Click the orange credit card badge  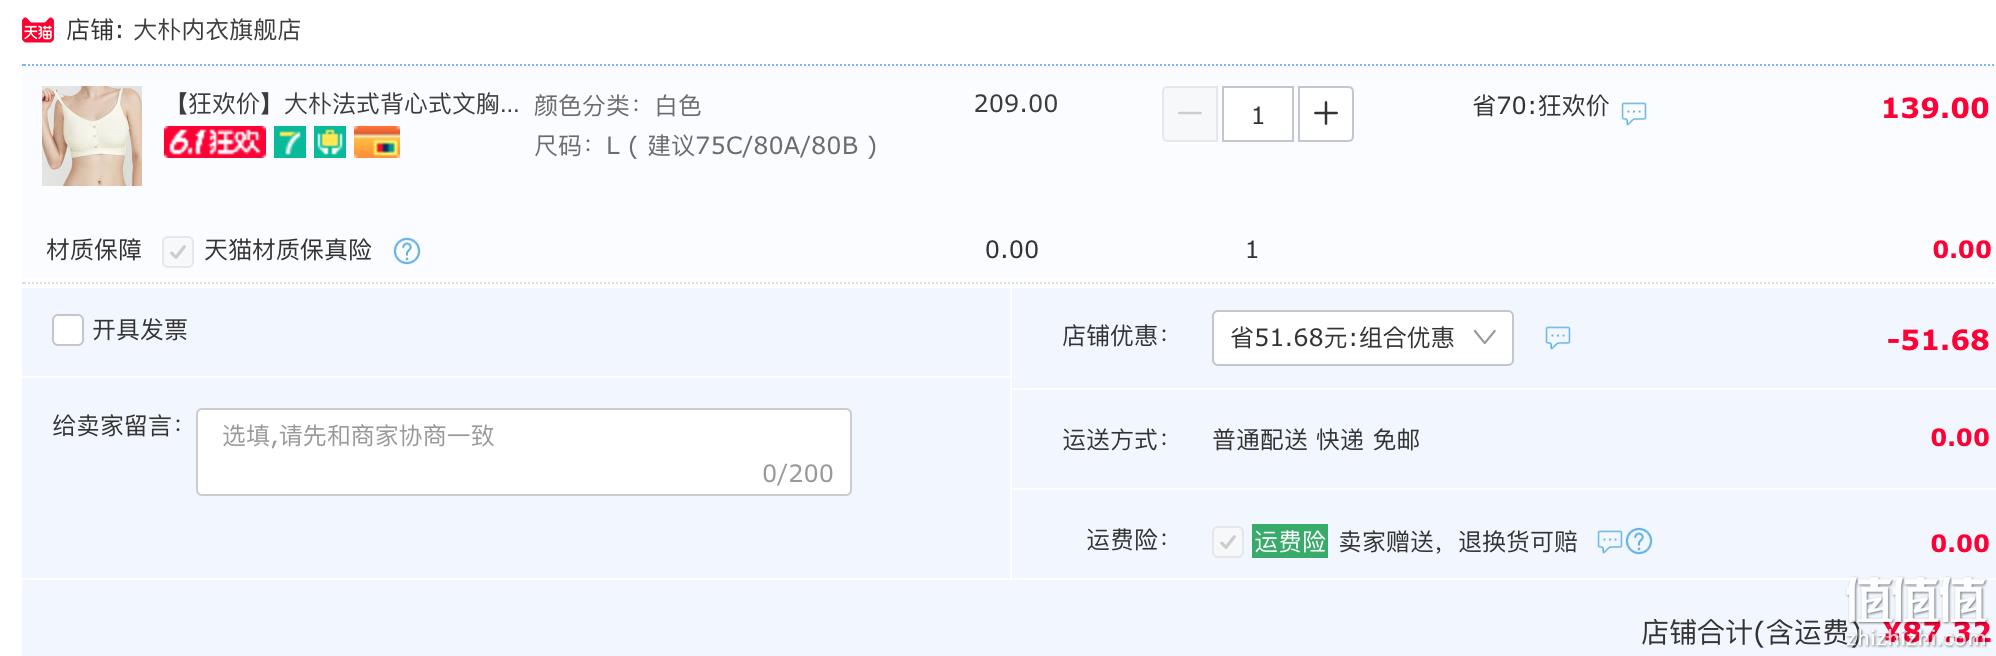(x=377, y=143)
